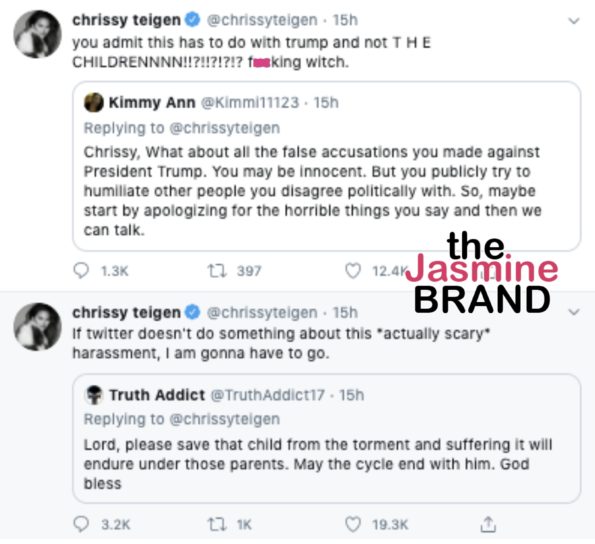Open replies on the first tweet (1.3K)
The image size is (595, 544).
81,271
